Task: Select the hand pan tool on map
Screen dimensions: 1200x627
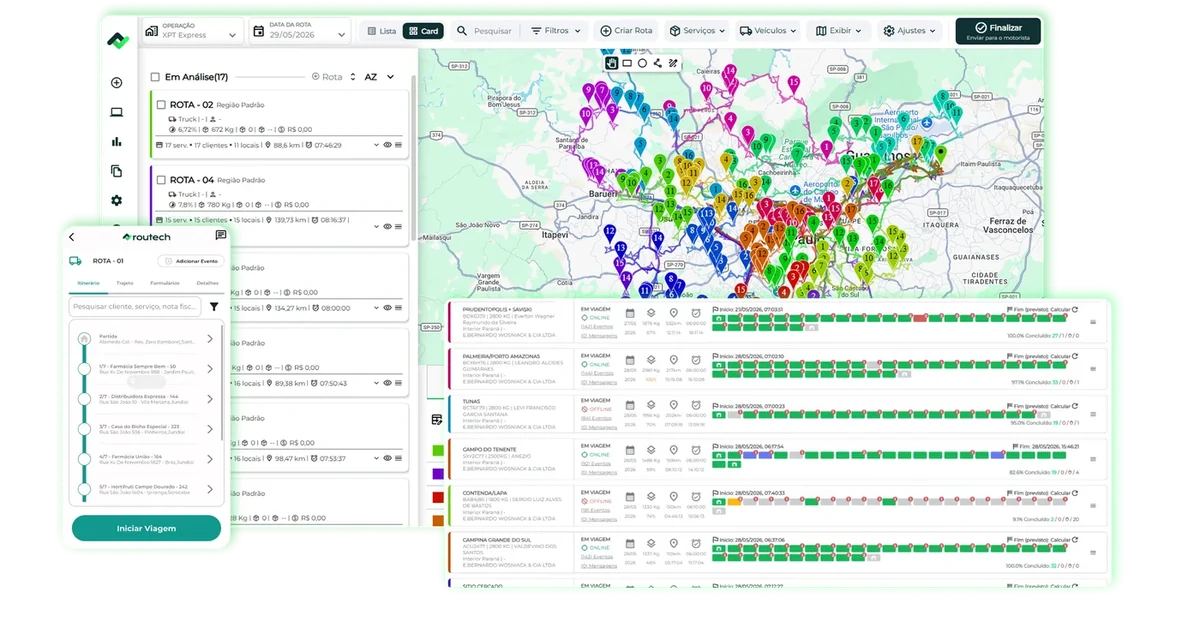Action: (x=611, y=63)
